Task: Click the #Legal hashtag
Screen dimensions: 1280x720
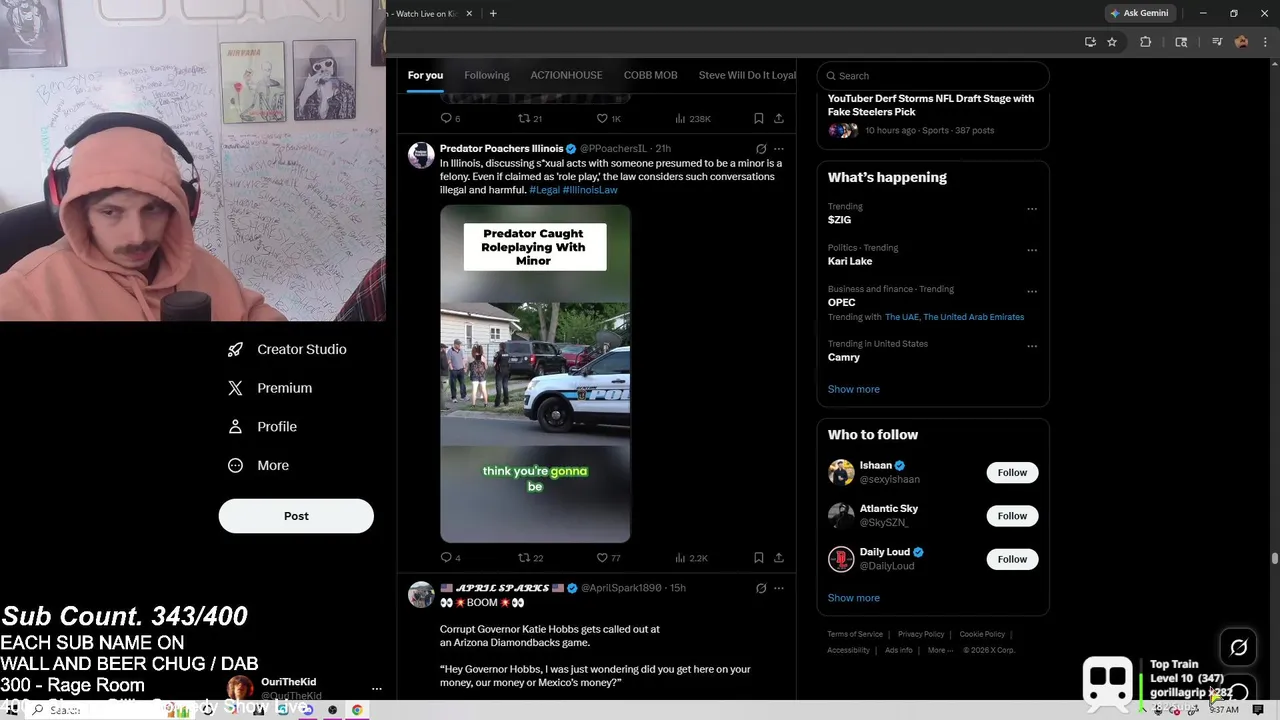Action: click(x=544, y=190)
